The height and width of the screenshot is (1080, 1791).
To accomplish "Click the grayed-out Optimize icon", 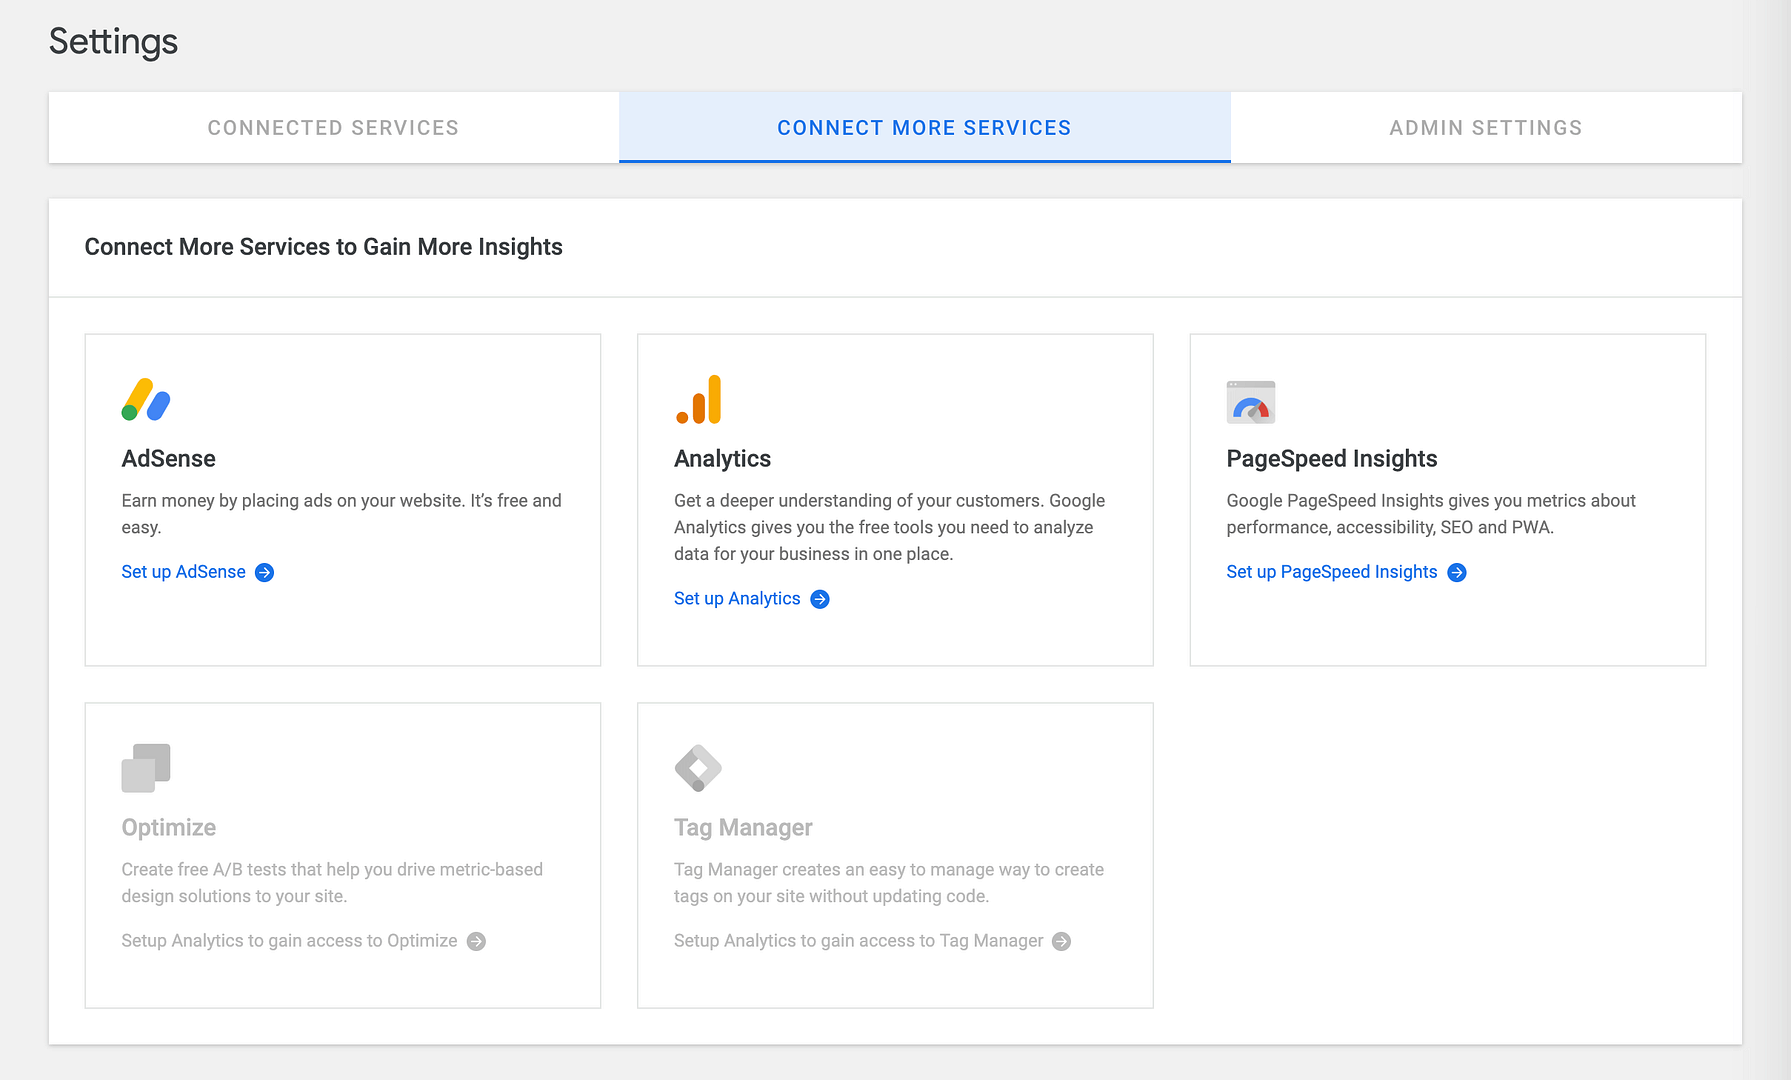I will coord(146,768).
